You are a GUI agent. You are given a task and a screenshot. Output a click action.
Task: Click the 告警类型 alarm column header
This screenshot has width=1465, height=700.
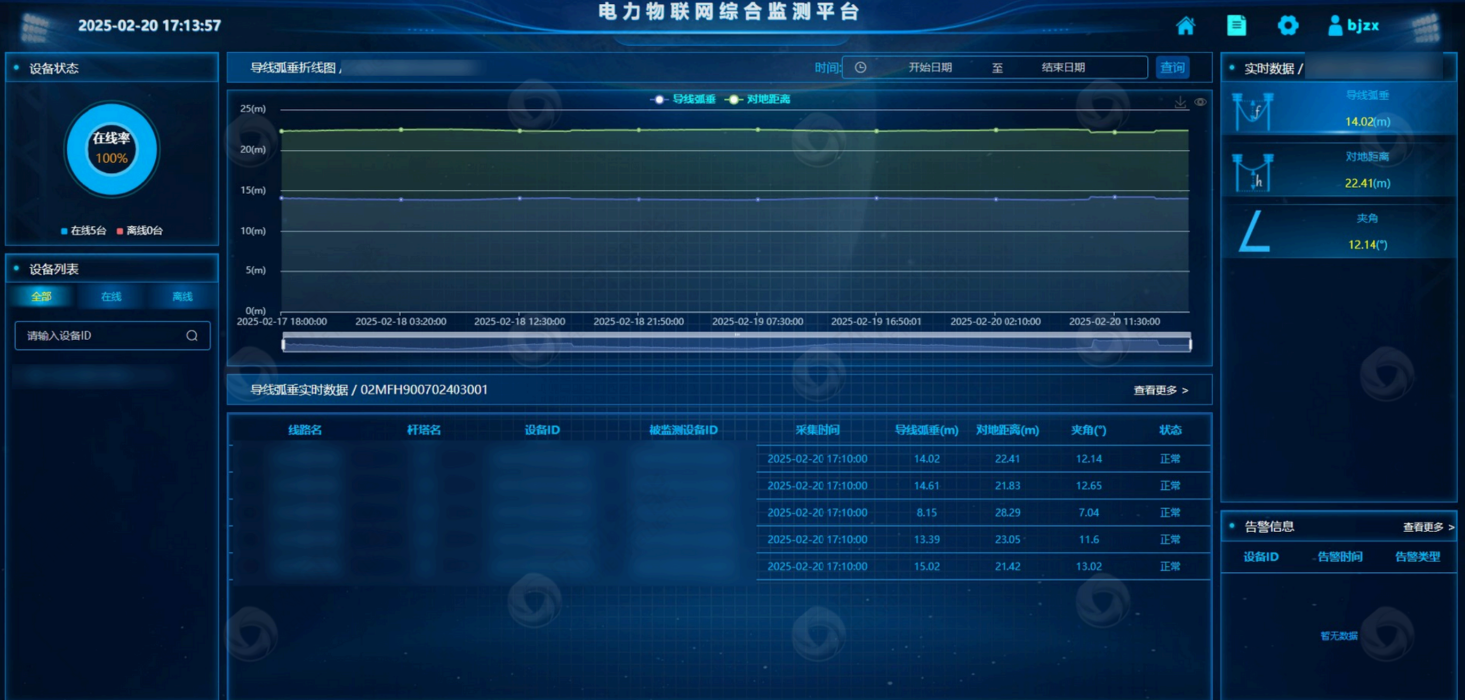(x=1417, y=557)
